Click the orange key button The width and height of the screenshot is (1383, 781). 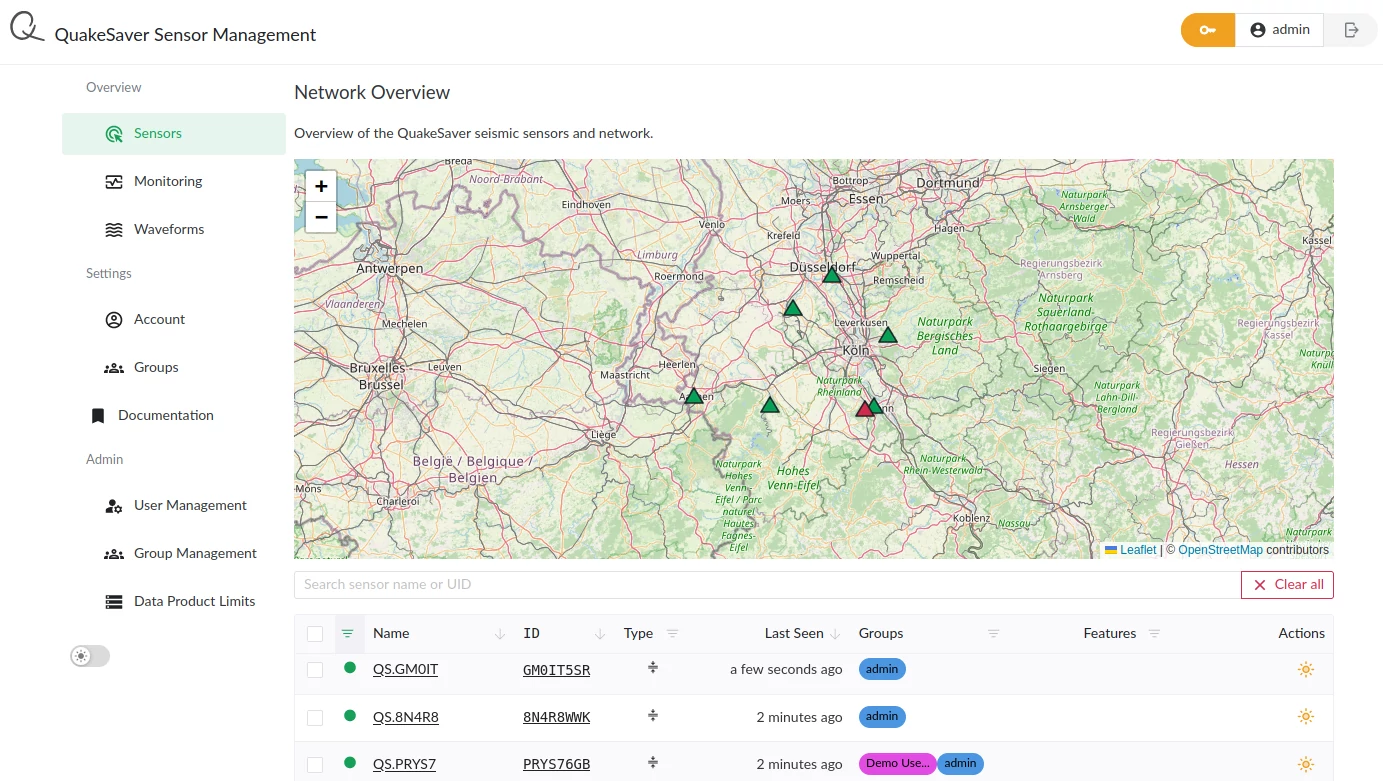[1208, 30]
